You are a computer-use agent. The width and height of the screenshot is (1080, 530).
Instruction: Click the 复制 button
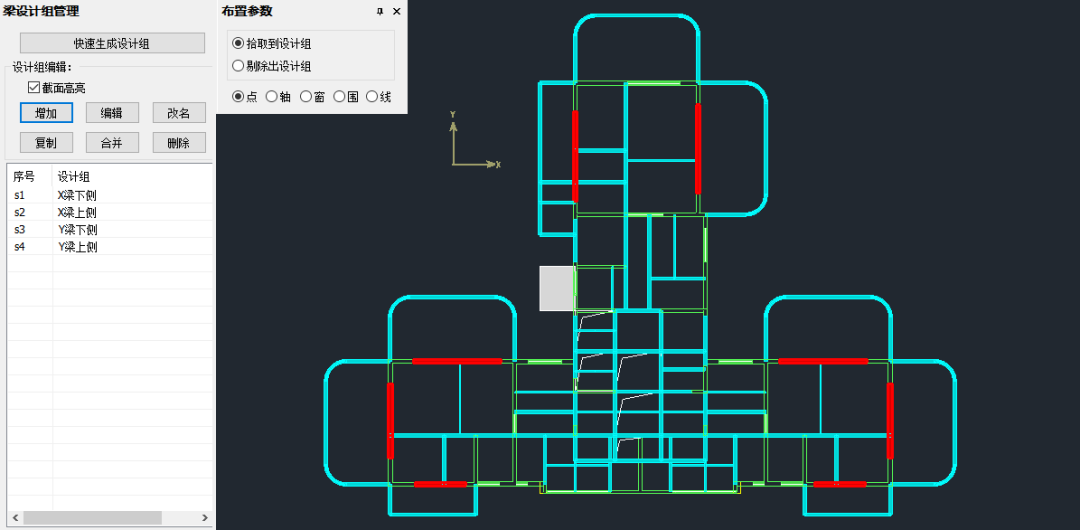[x=46, y=143]
